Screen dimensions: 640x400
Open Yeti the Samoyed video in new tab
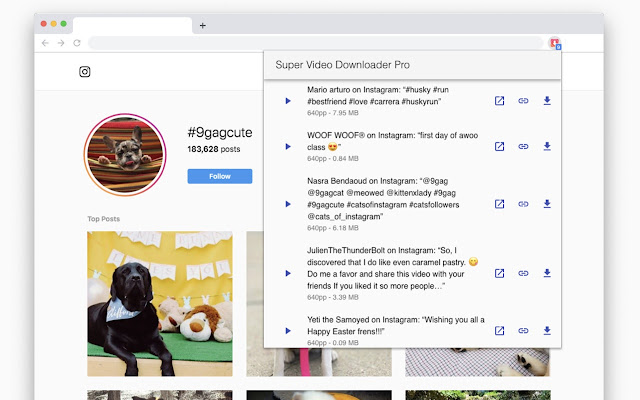click(499, 331)
